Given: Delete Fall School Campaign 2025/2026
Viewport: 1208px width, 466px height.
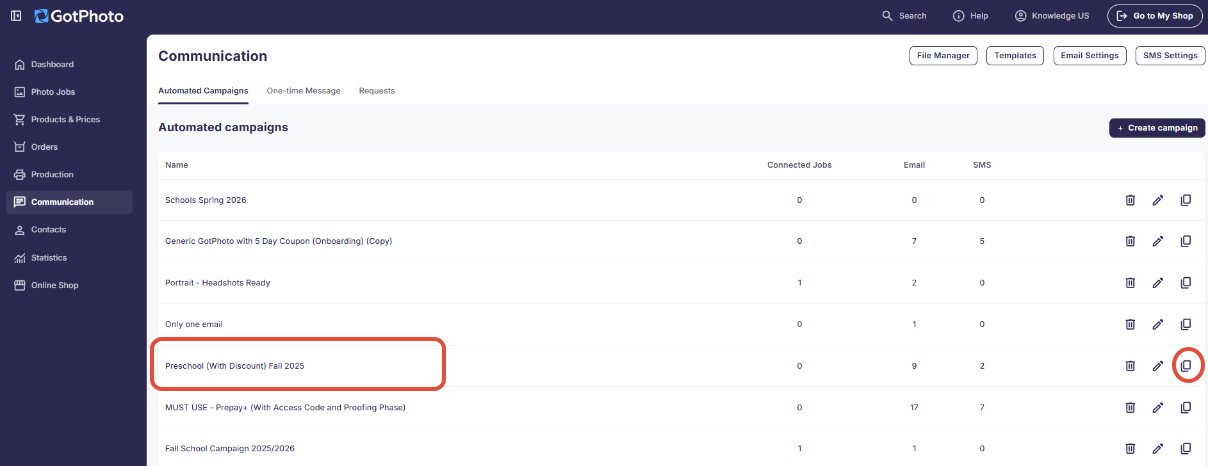Looking at the screenshot, I should [1130, 448].
